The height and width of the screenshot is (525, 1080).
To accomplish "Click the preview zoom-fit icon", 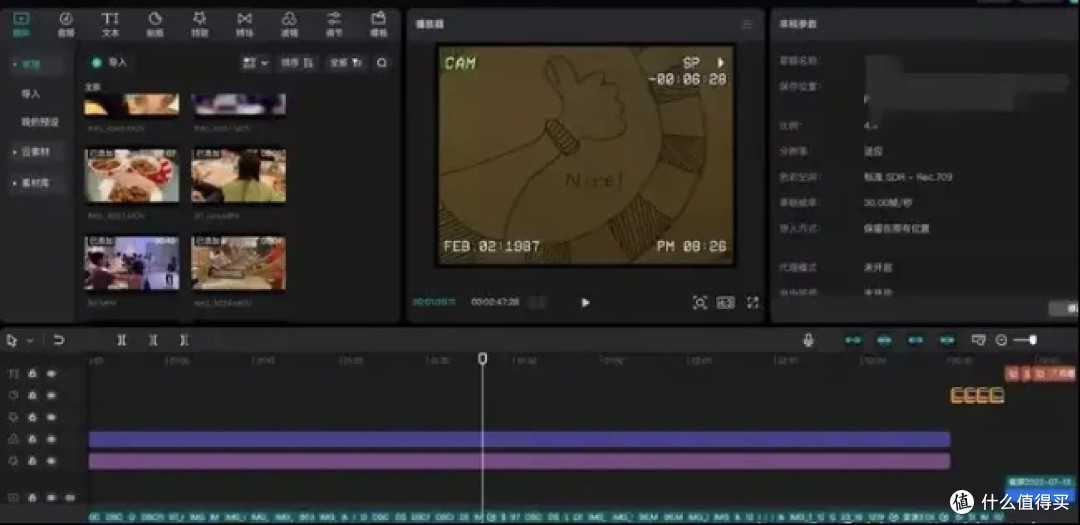I will click(700, 302).
